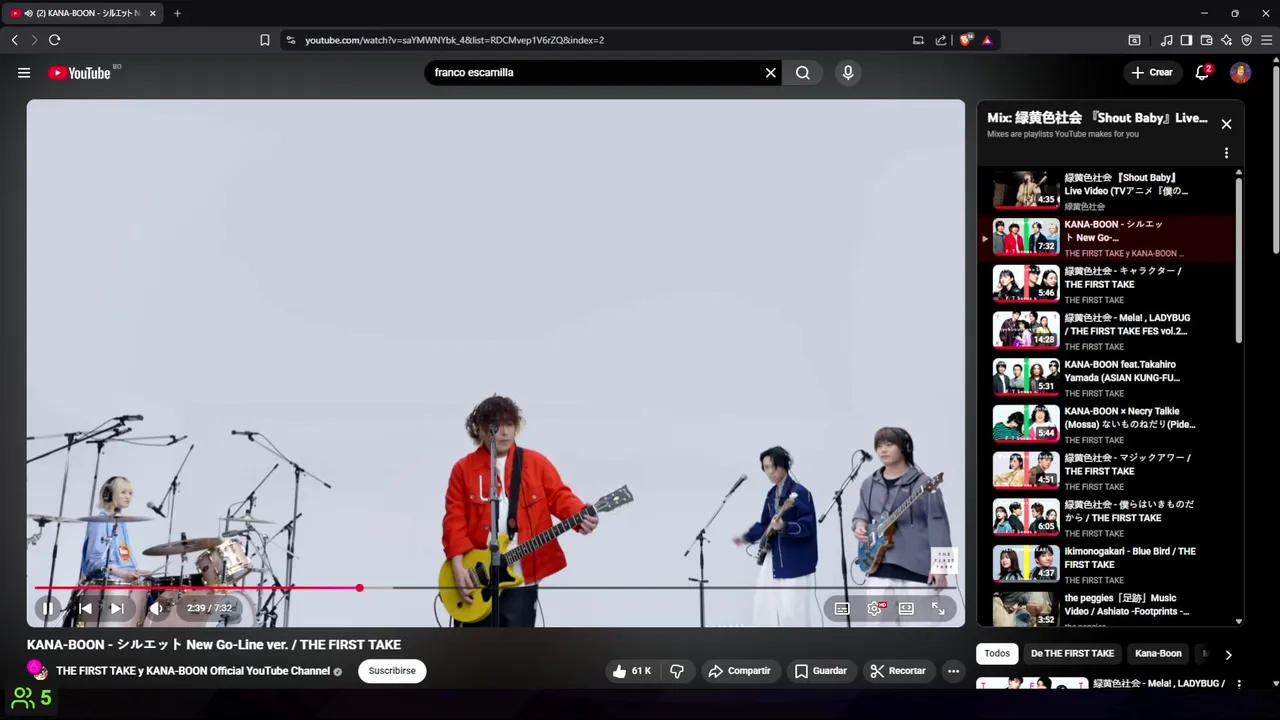
Task: Open Brave VPN shield icon
Action: click(1246, 40)
